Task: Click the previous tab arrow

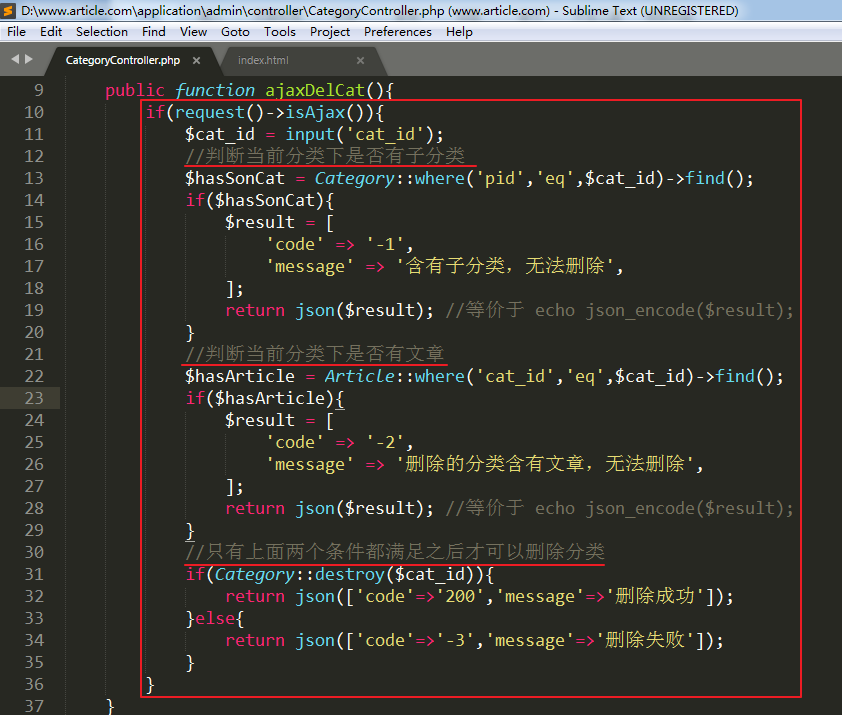Action: pos(15,59)
